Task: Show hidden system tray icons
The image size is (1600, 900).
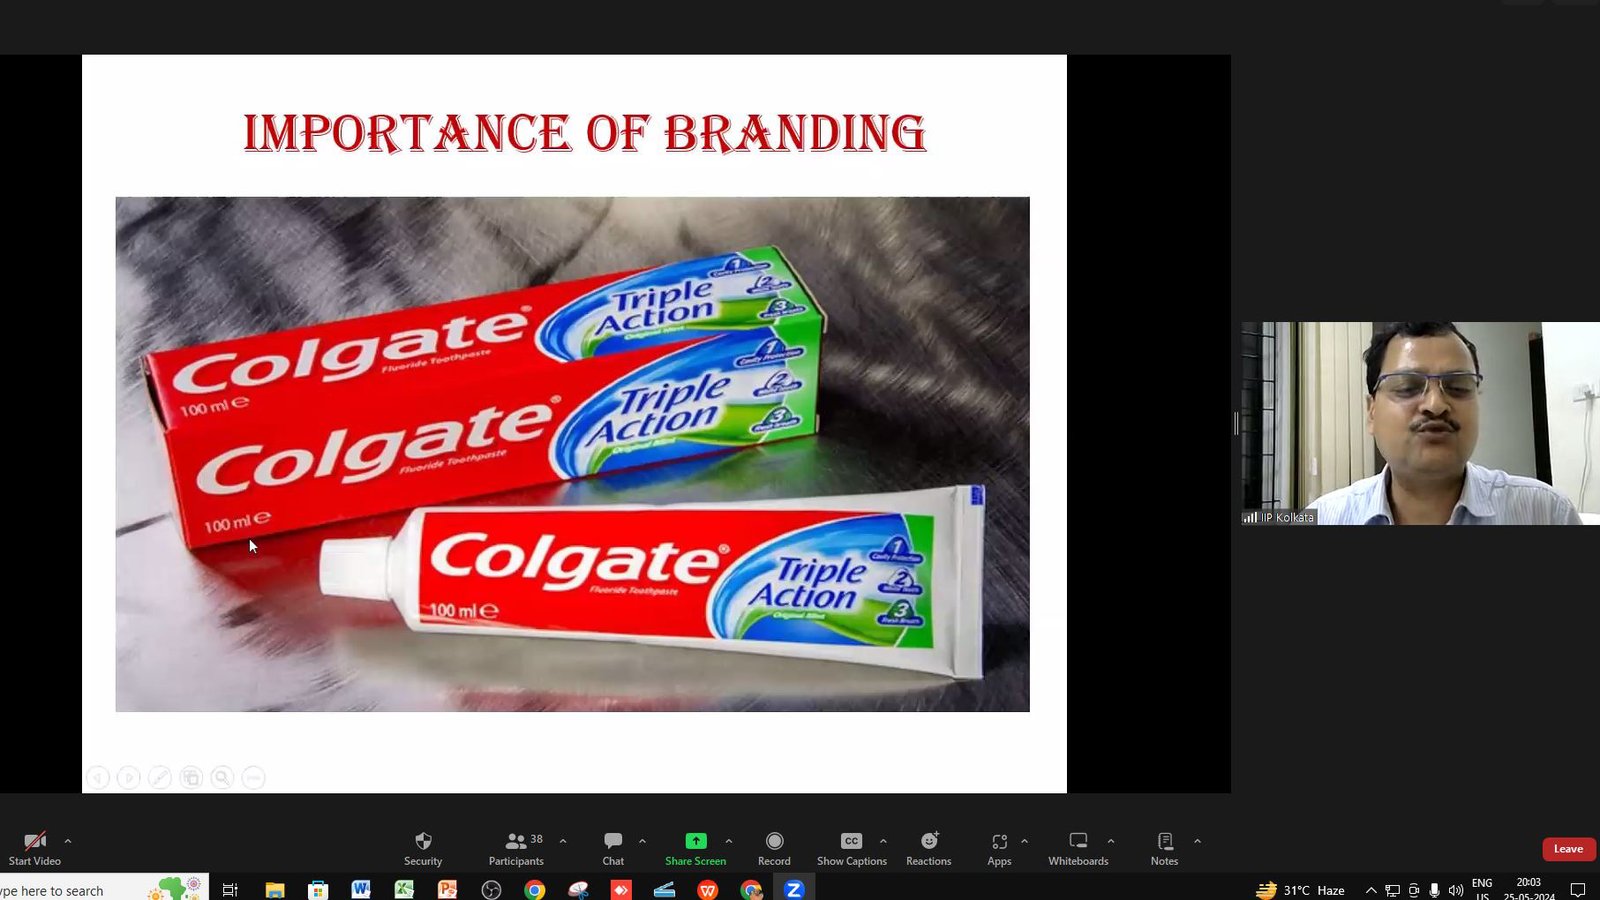Action: 1371,890
